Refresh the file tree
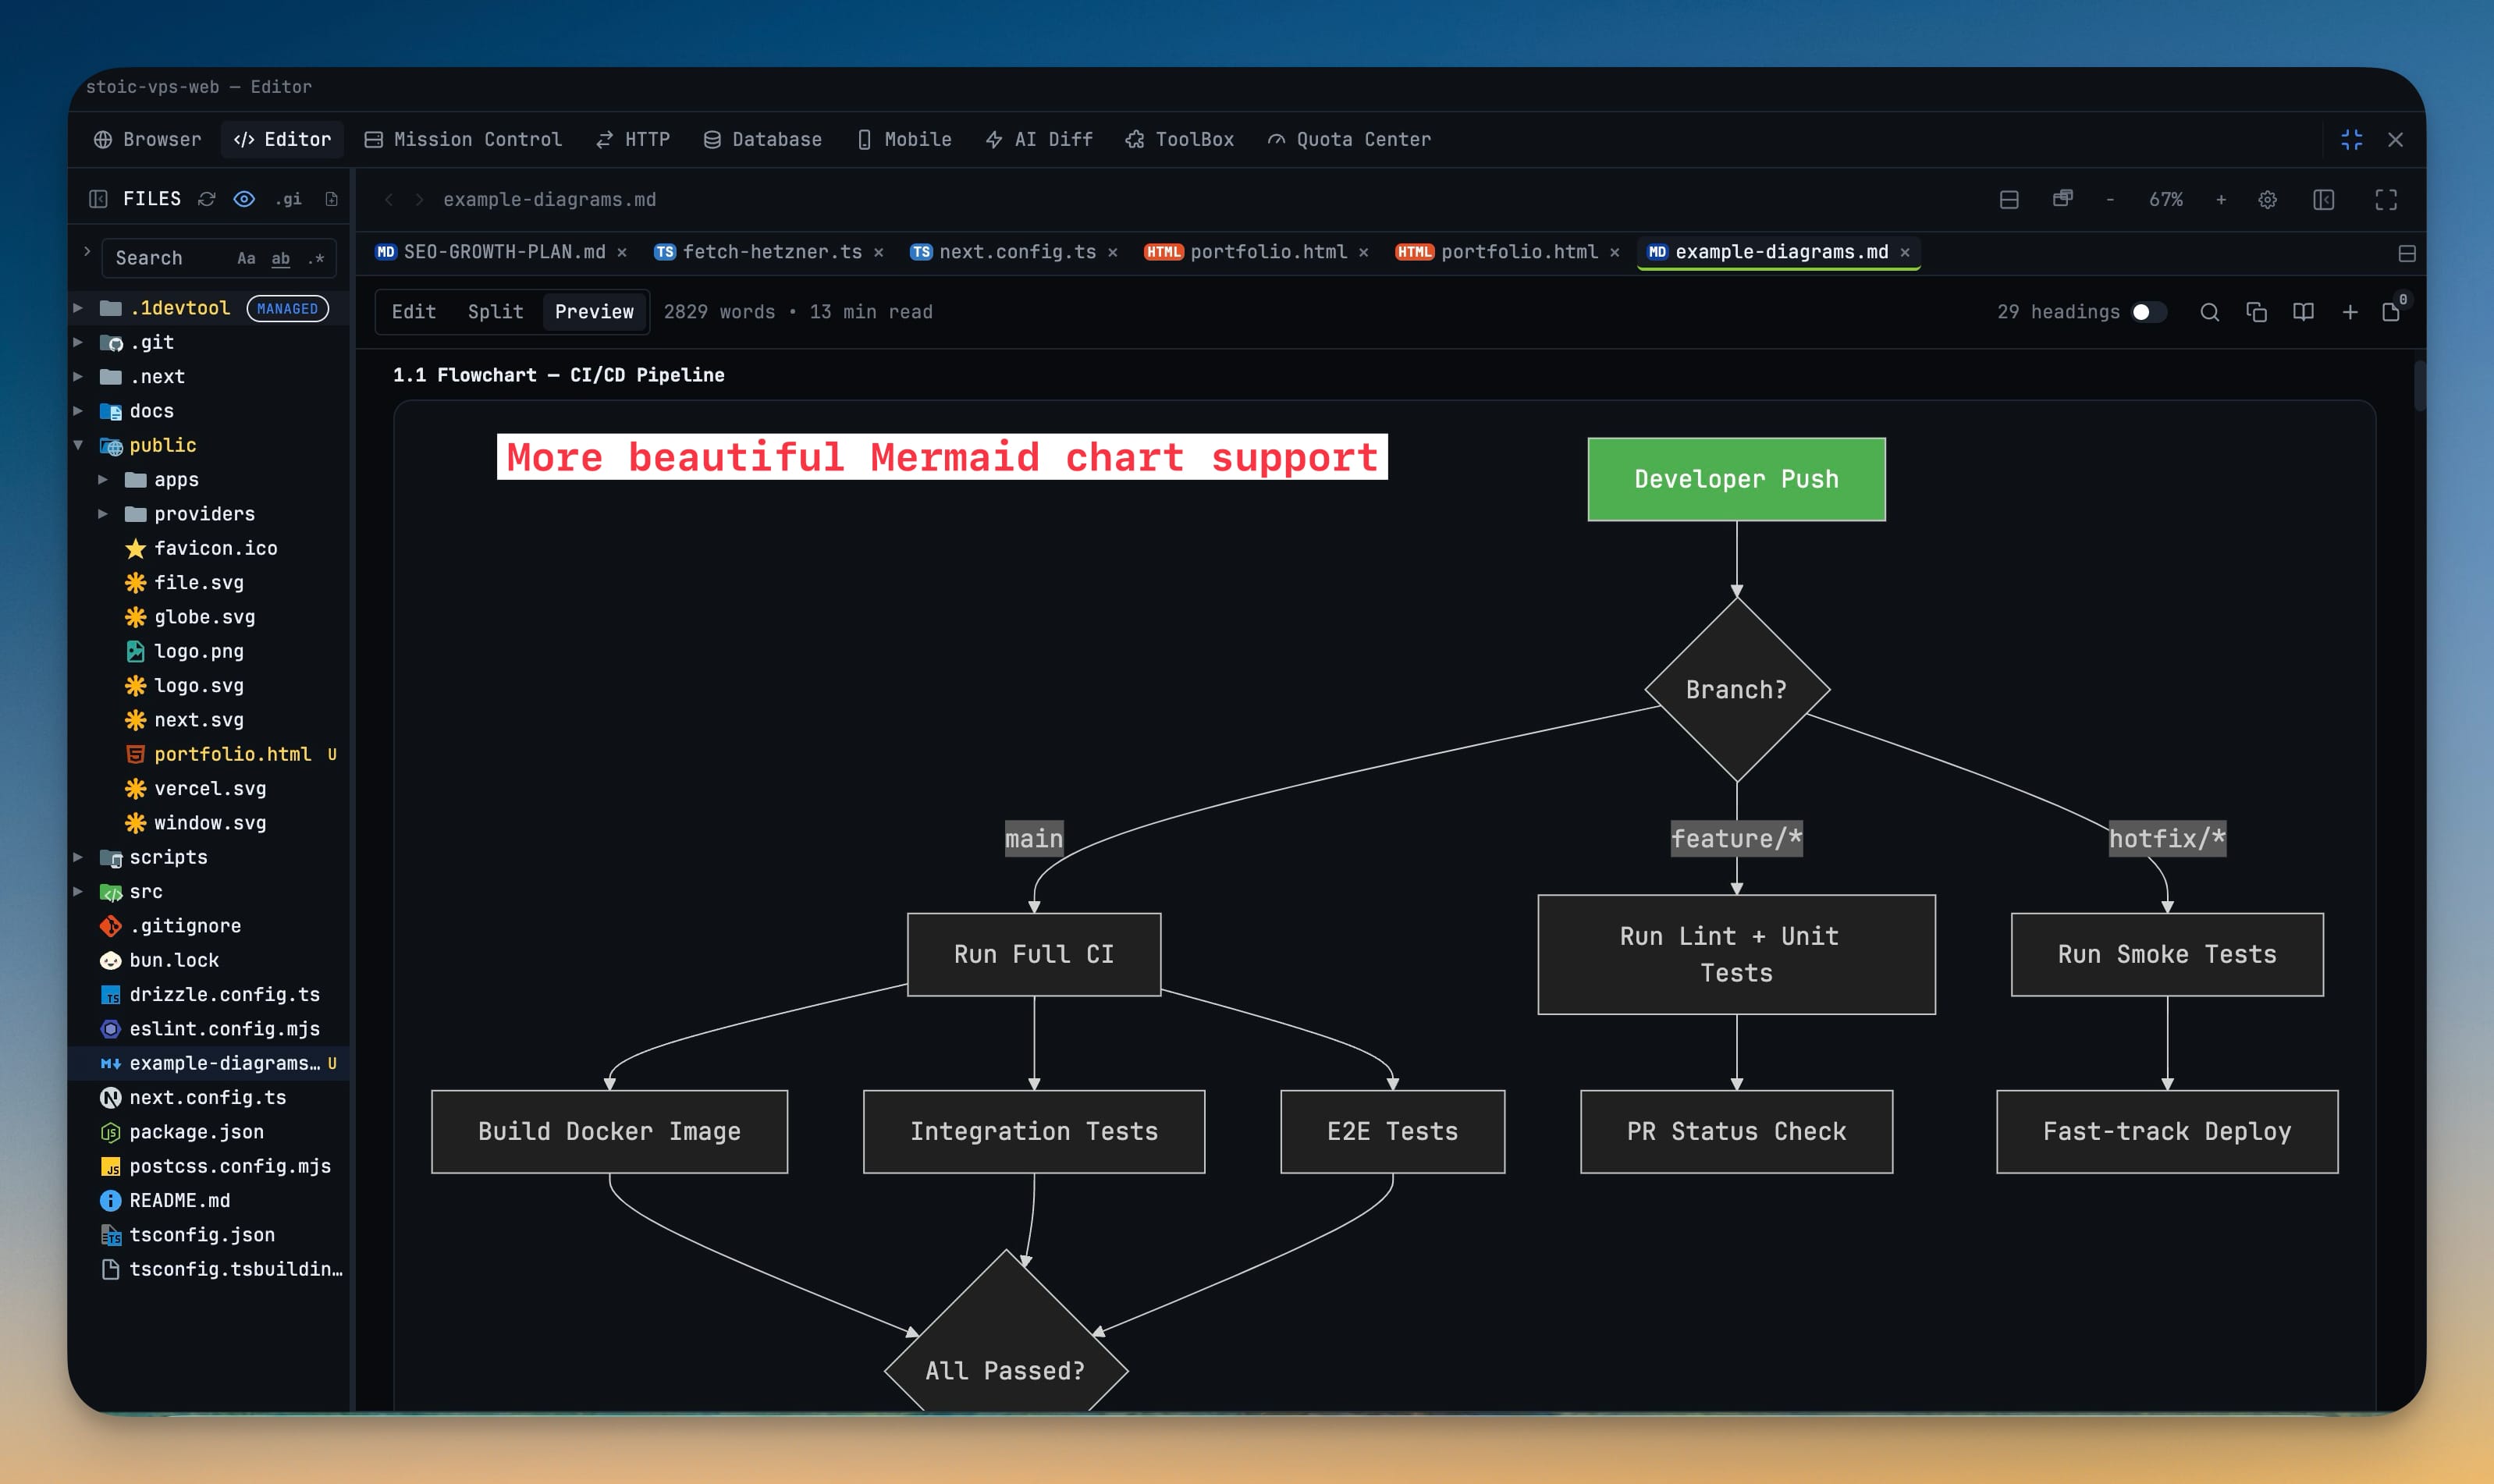2494x1484 pixels. click(207, 199)
